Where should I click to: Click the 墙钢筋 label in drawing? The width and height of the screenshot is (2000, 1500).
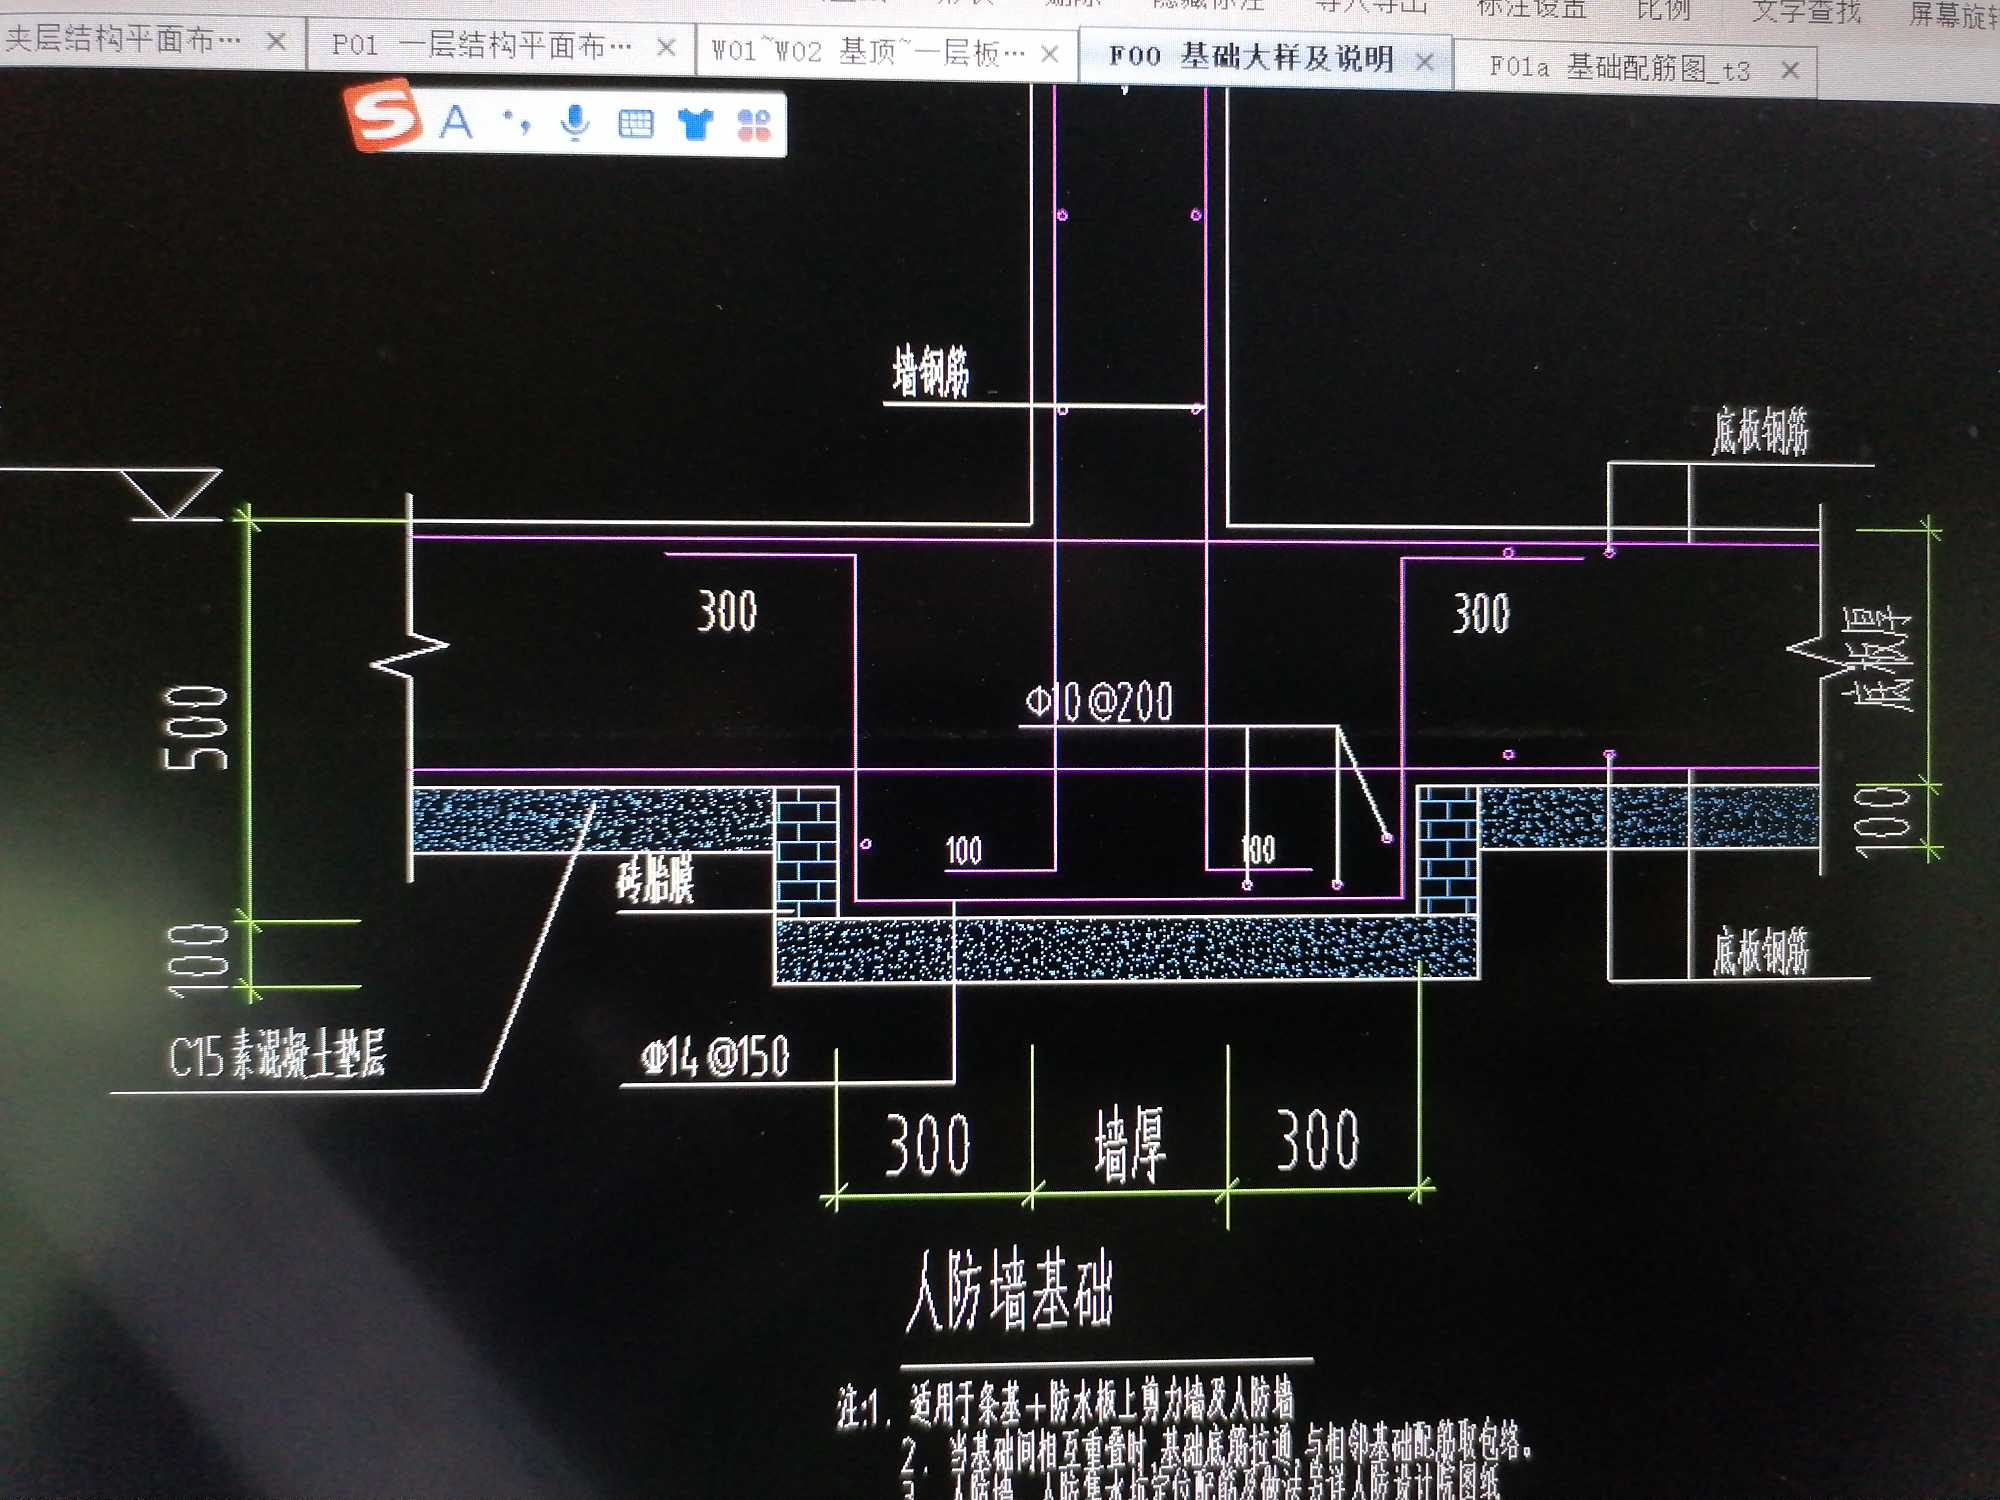click(x=930, y=372)
